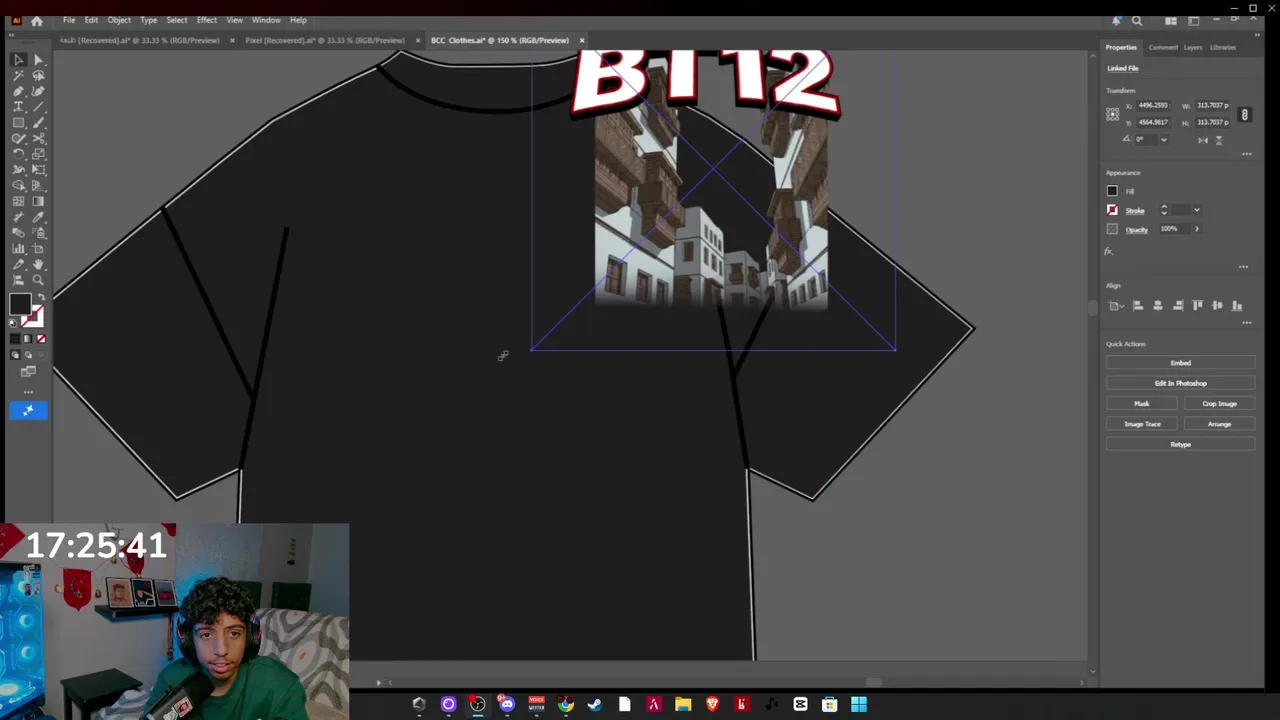1280x720 pixels.
Task: Click the Appearance Stroke swatch
Action: click(x=1112, y=210)
